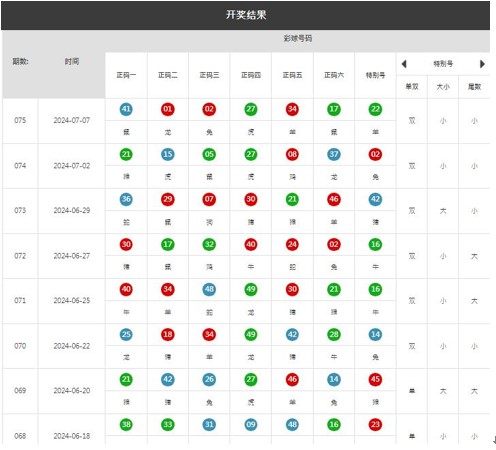496x450 pixels.
Task: Select the 正码四 column header
Action: tap(251, 75)
